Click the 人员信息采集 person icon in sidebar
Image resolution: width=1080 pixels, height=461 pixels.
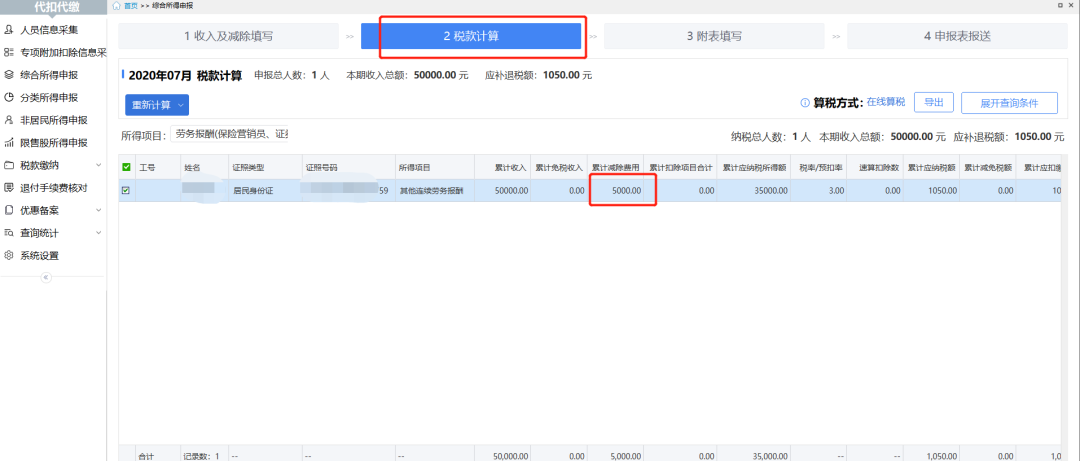coord(9,29)
